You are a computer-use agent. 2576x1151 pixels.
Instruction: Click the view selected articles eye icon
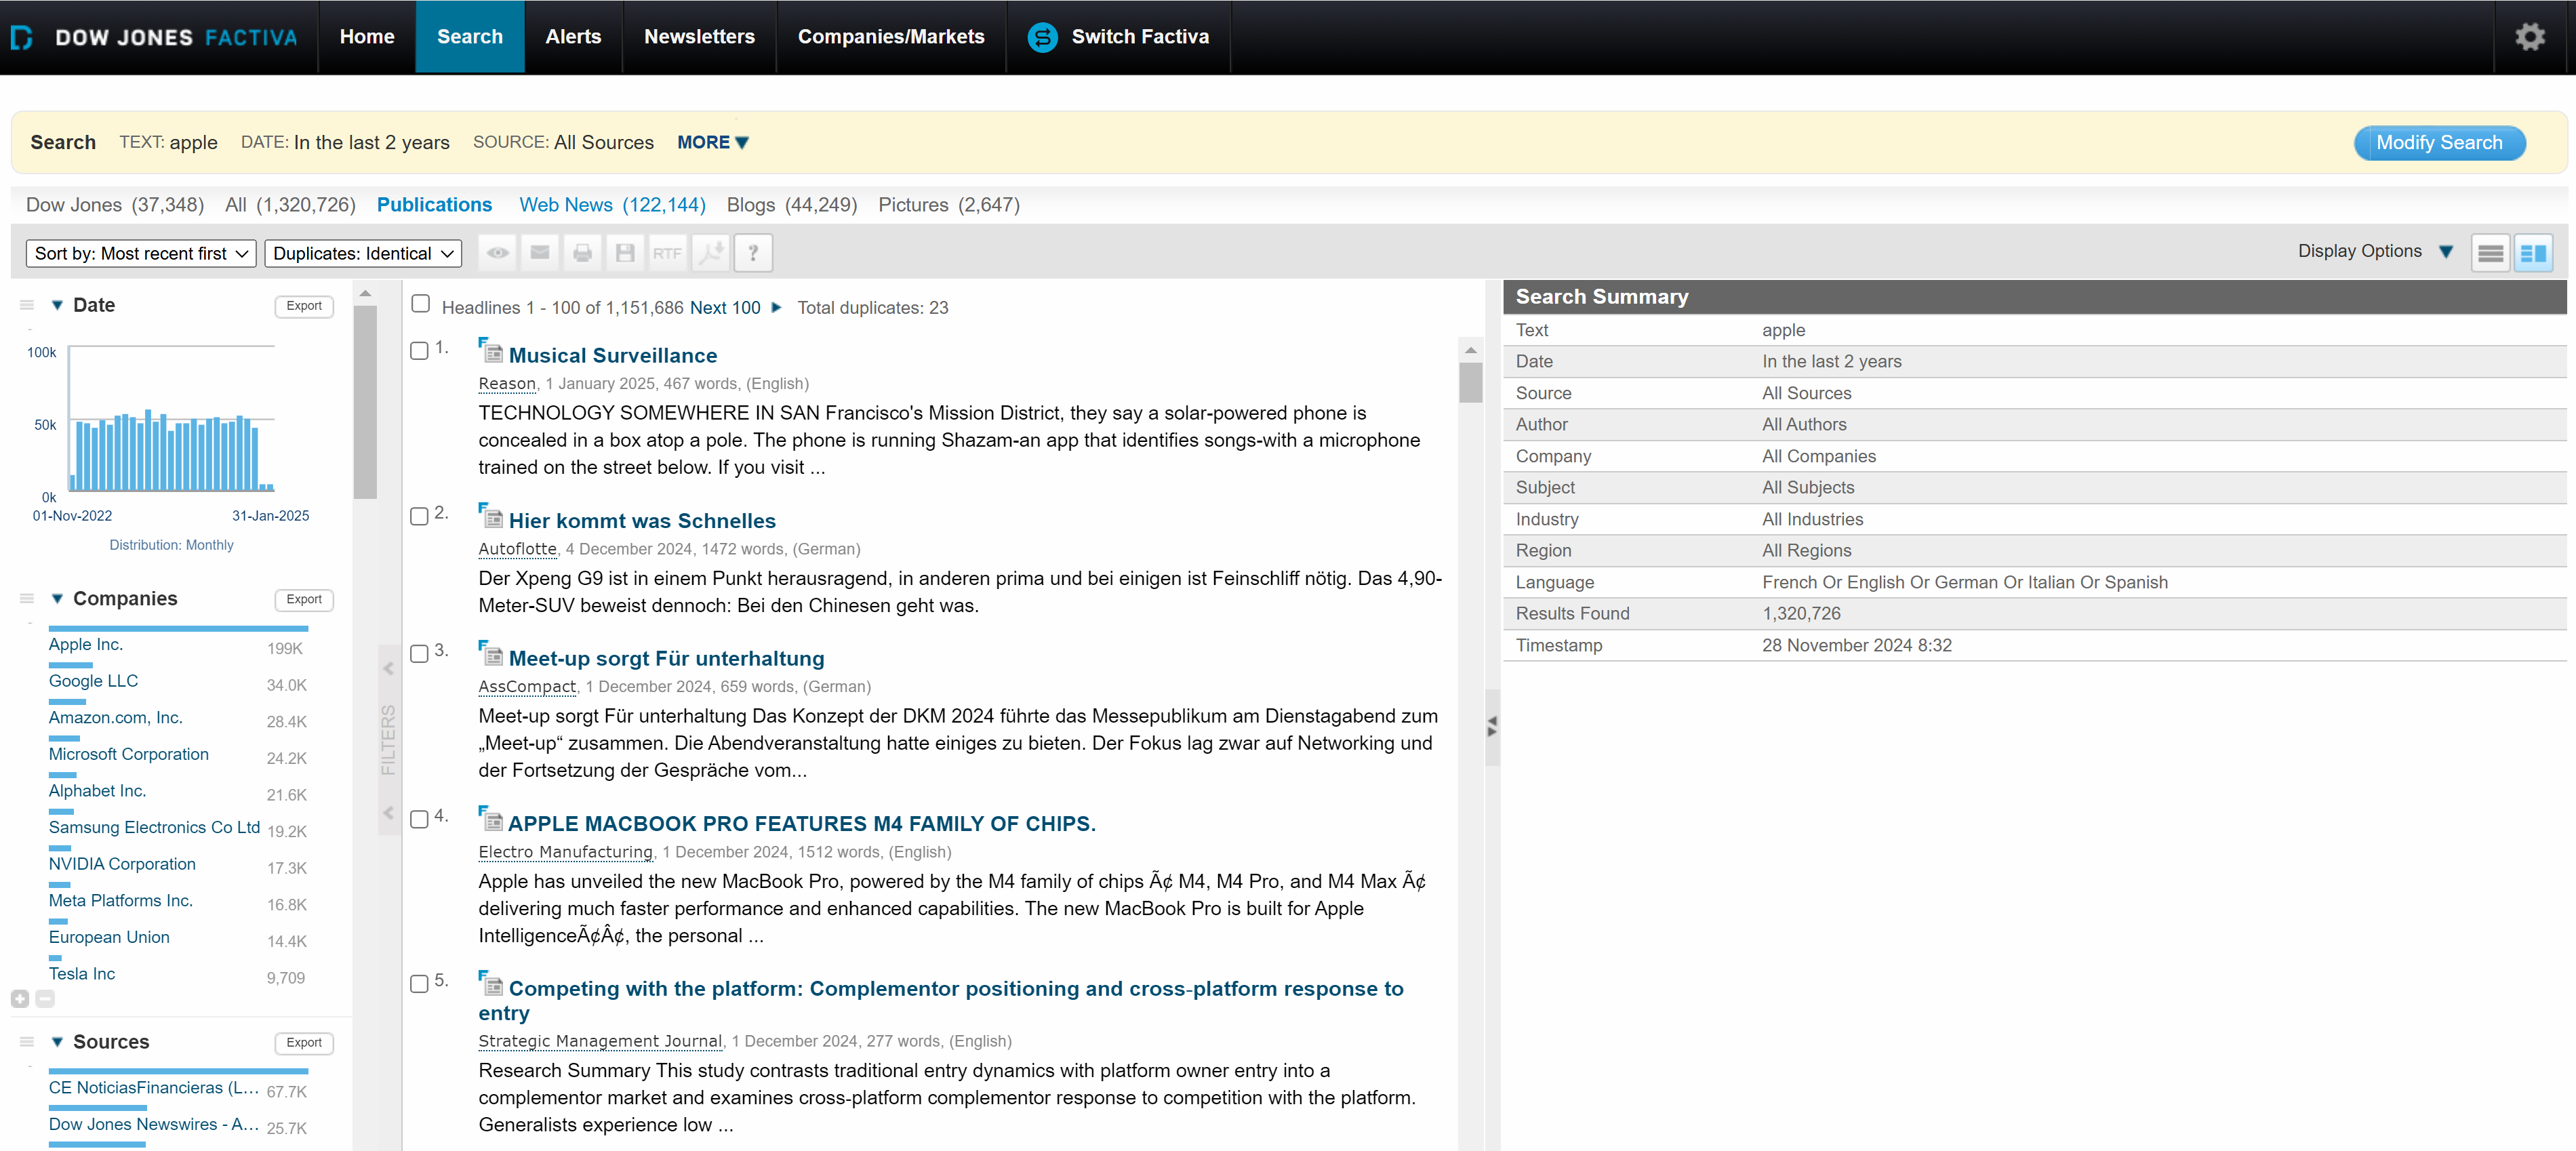(x=497, y=253)
